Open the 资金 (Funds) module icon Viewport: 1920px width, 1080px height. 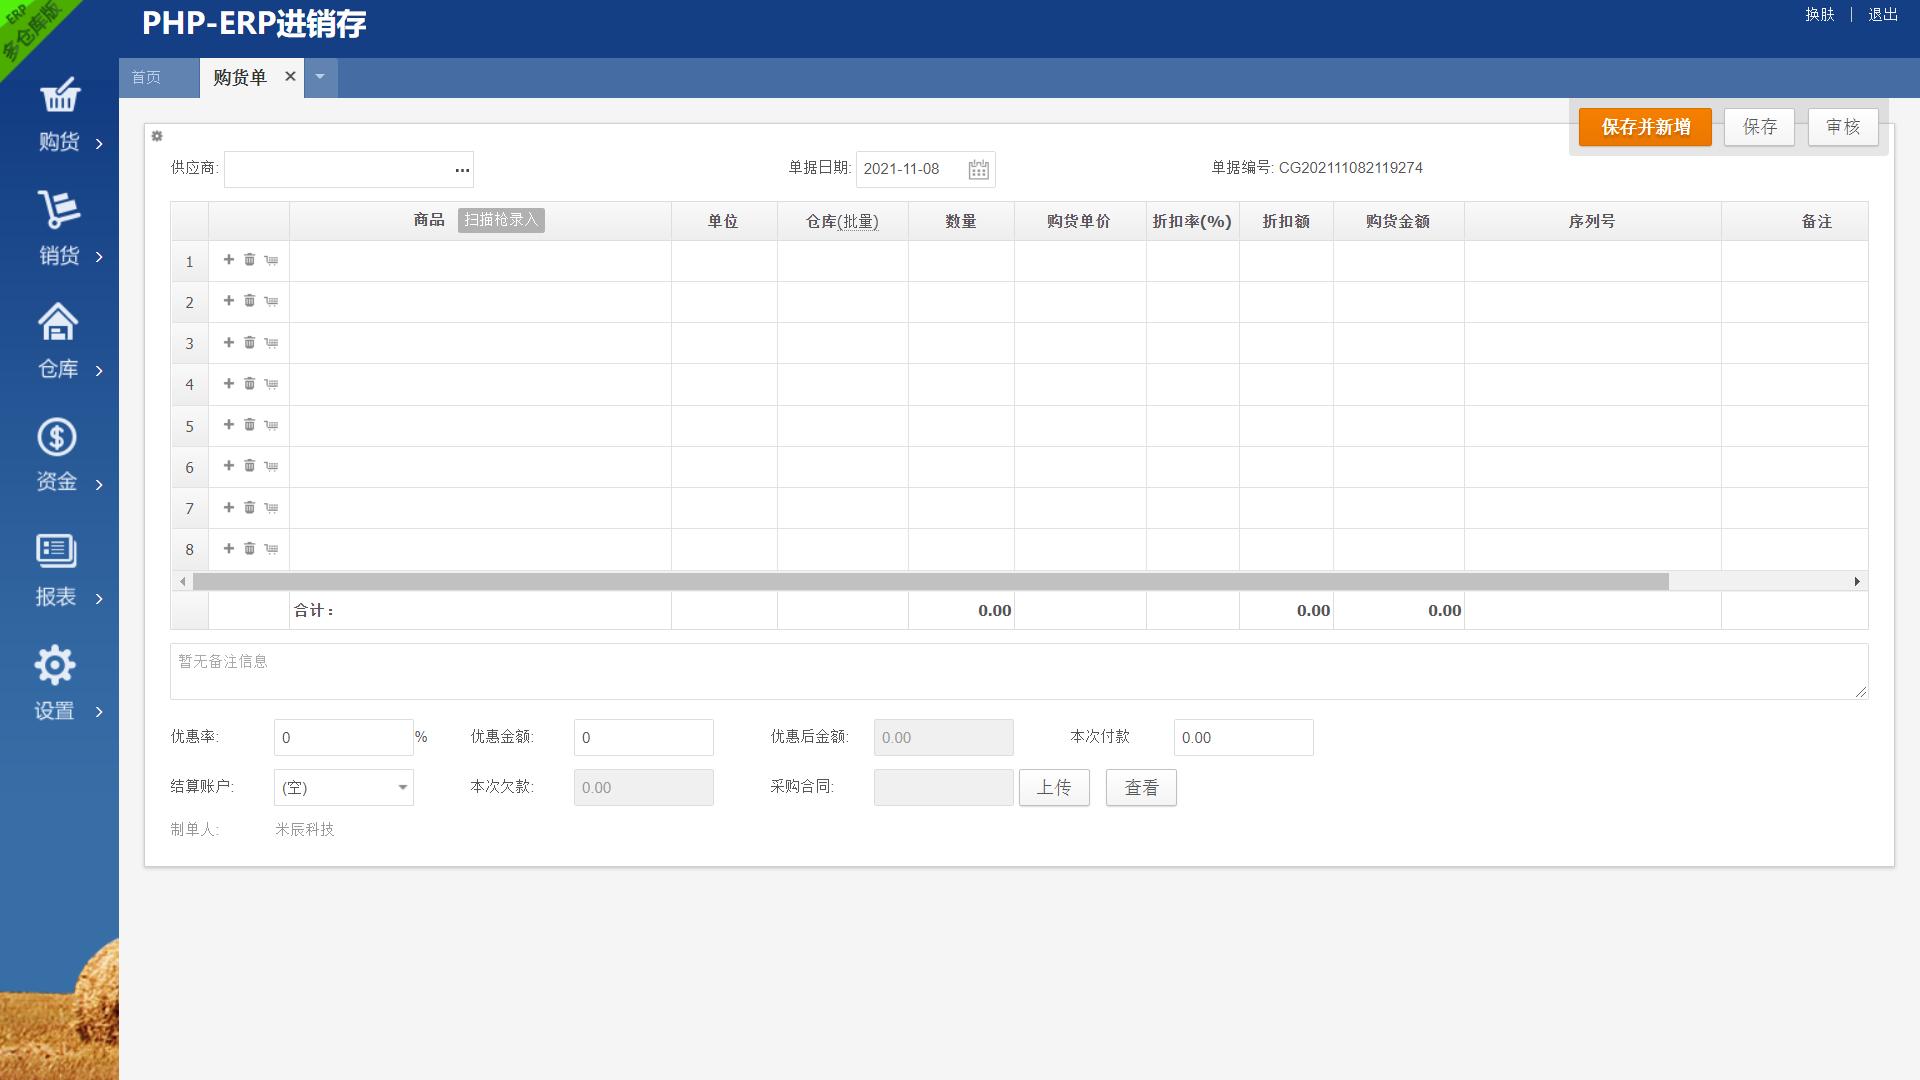[x=57, y=437]
